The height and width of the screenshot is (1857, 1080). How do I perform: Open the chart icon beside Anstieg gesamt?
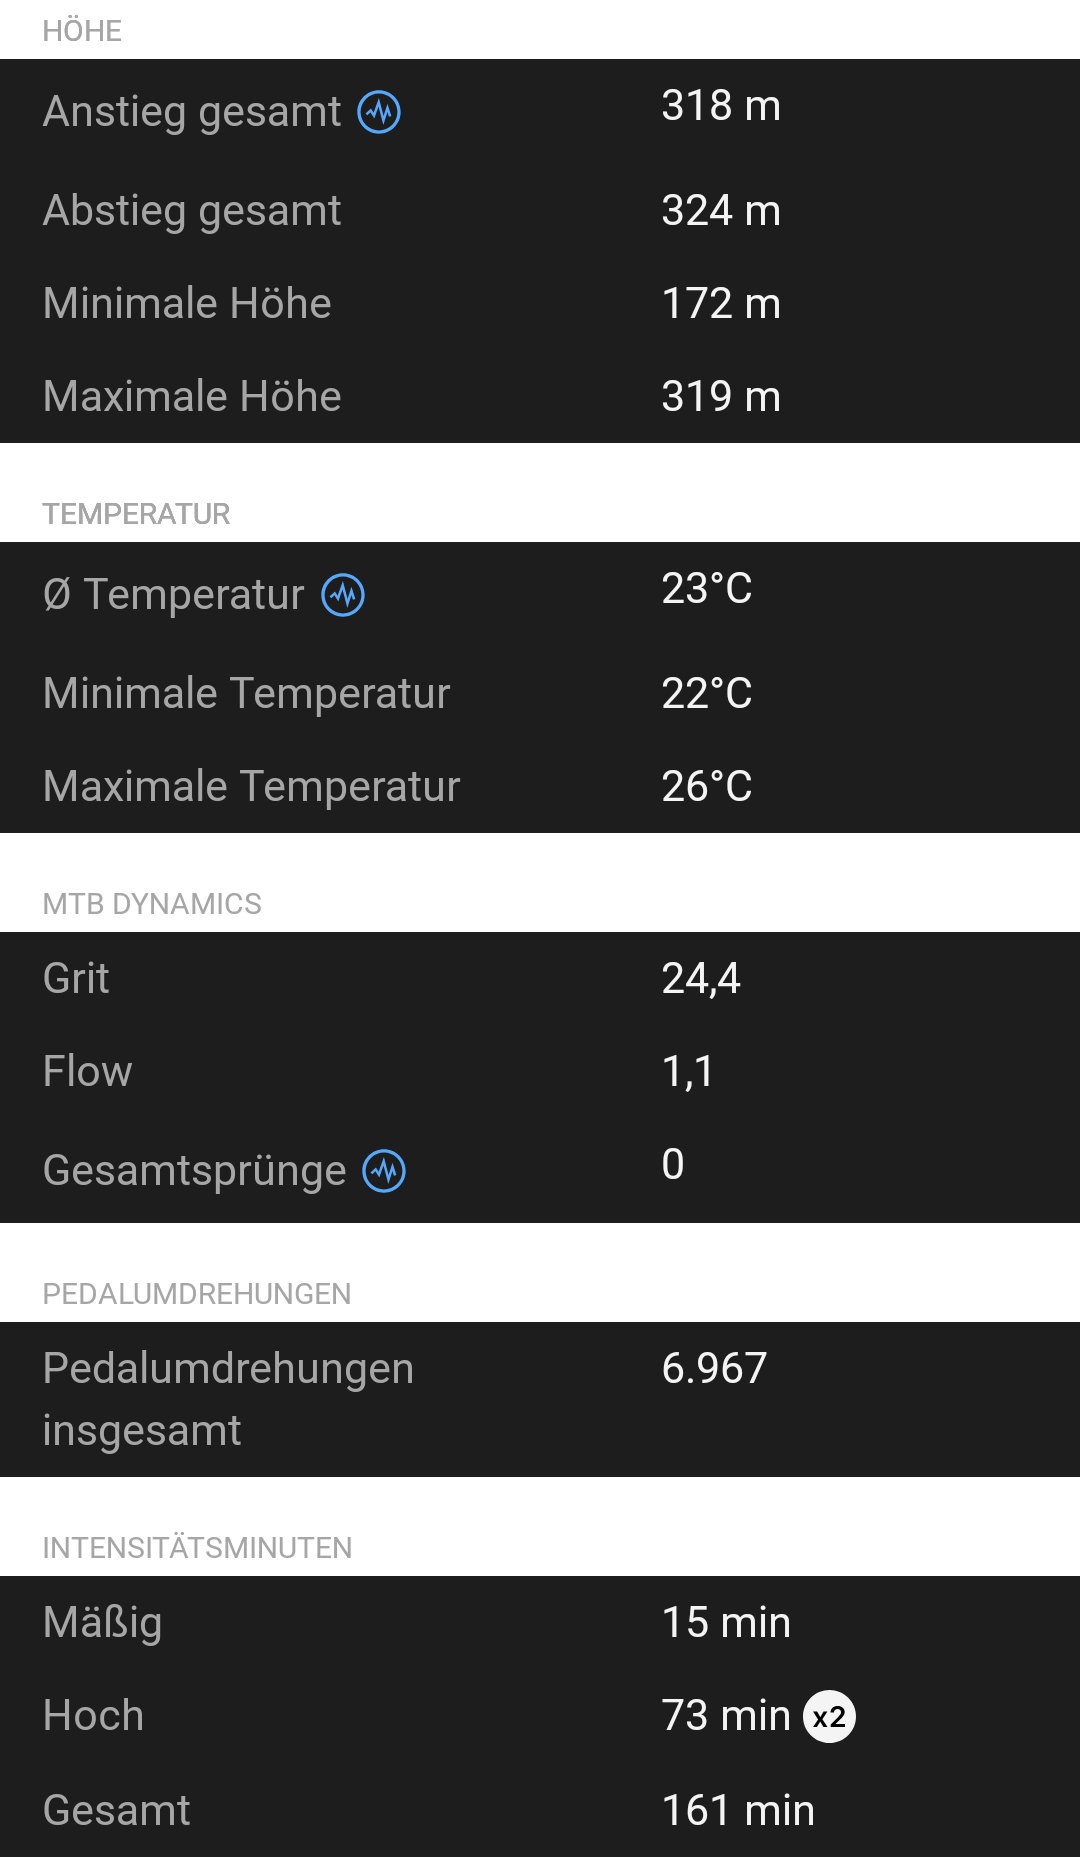pyautogui.click(x=379, y=112)
